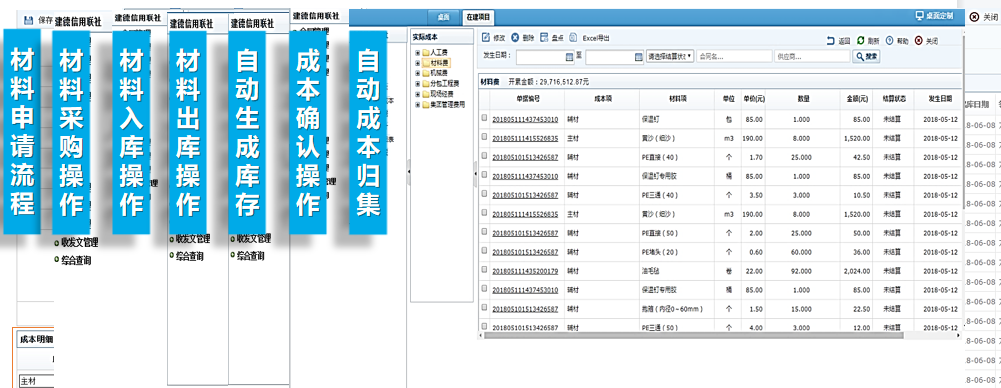Viewport: 1001px width, 388px height.
Task: Click the 返回 back arrow icon
Action: (x=831, y=40)
